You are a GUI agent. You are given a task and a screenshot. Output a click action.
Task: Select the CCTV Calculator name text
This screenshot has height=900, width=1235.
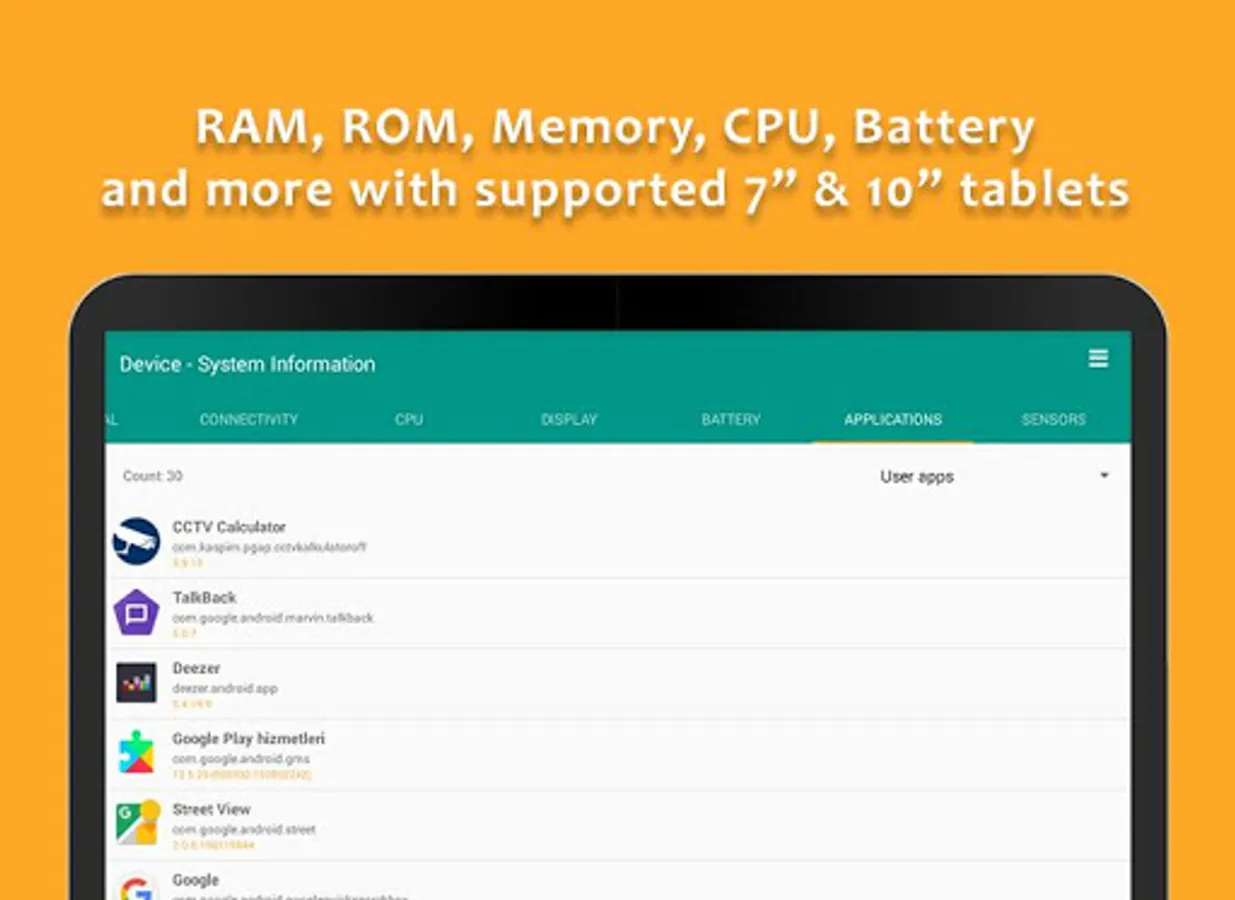229,527
